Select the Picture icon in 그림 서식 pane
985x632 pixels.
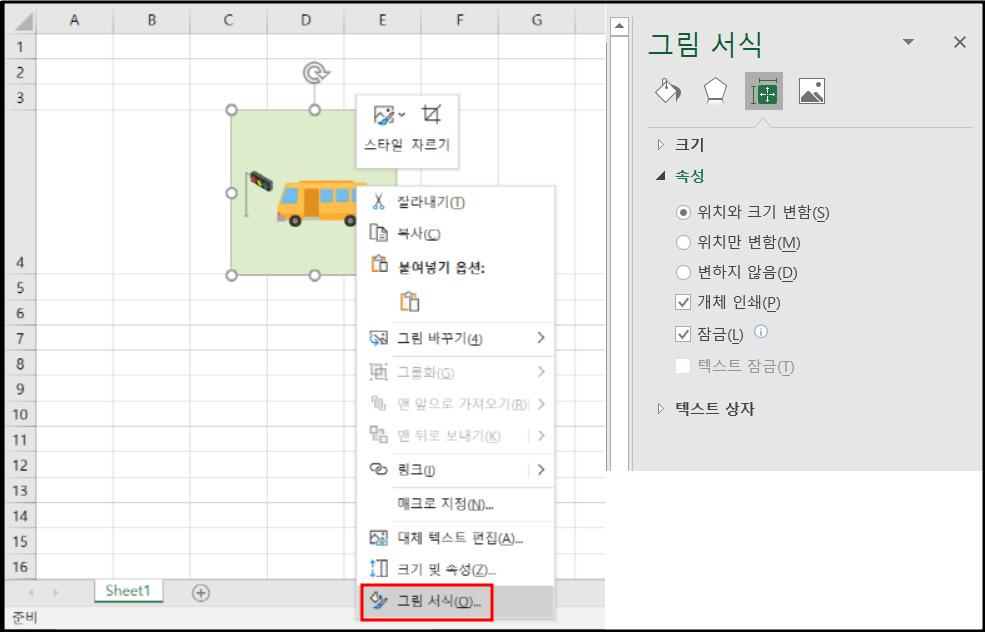point(811,90)
